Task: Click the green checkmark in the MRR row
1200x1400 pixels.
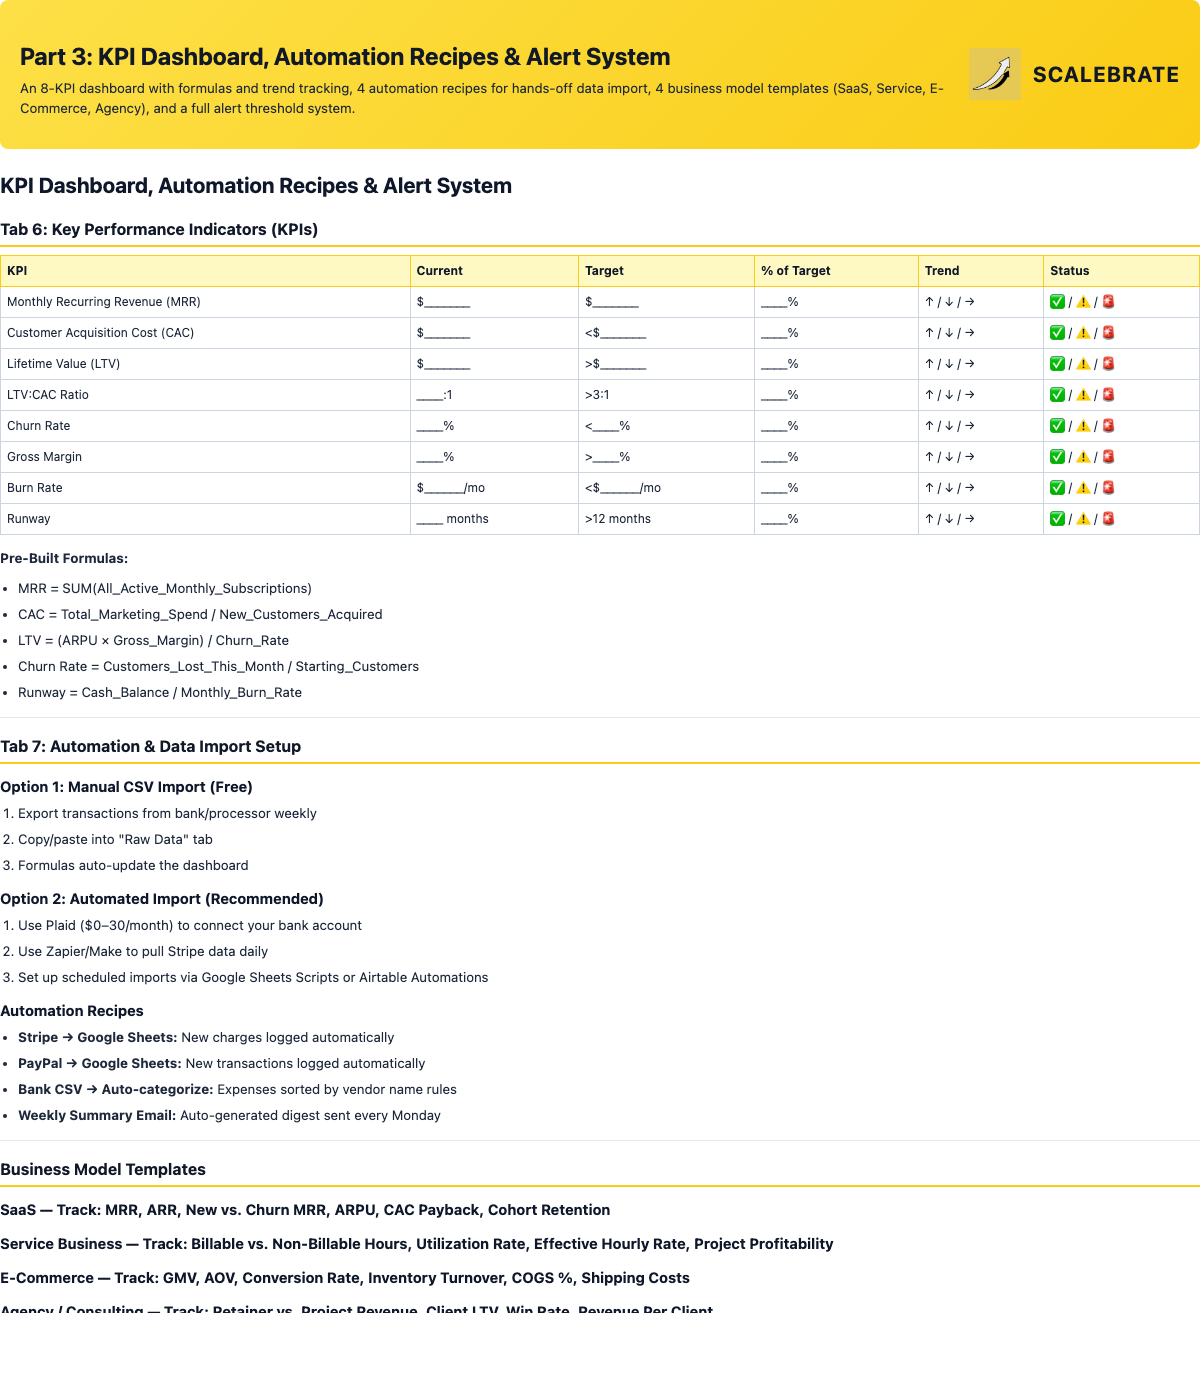Action: click(1057, 302)
